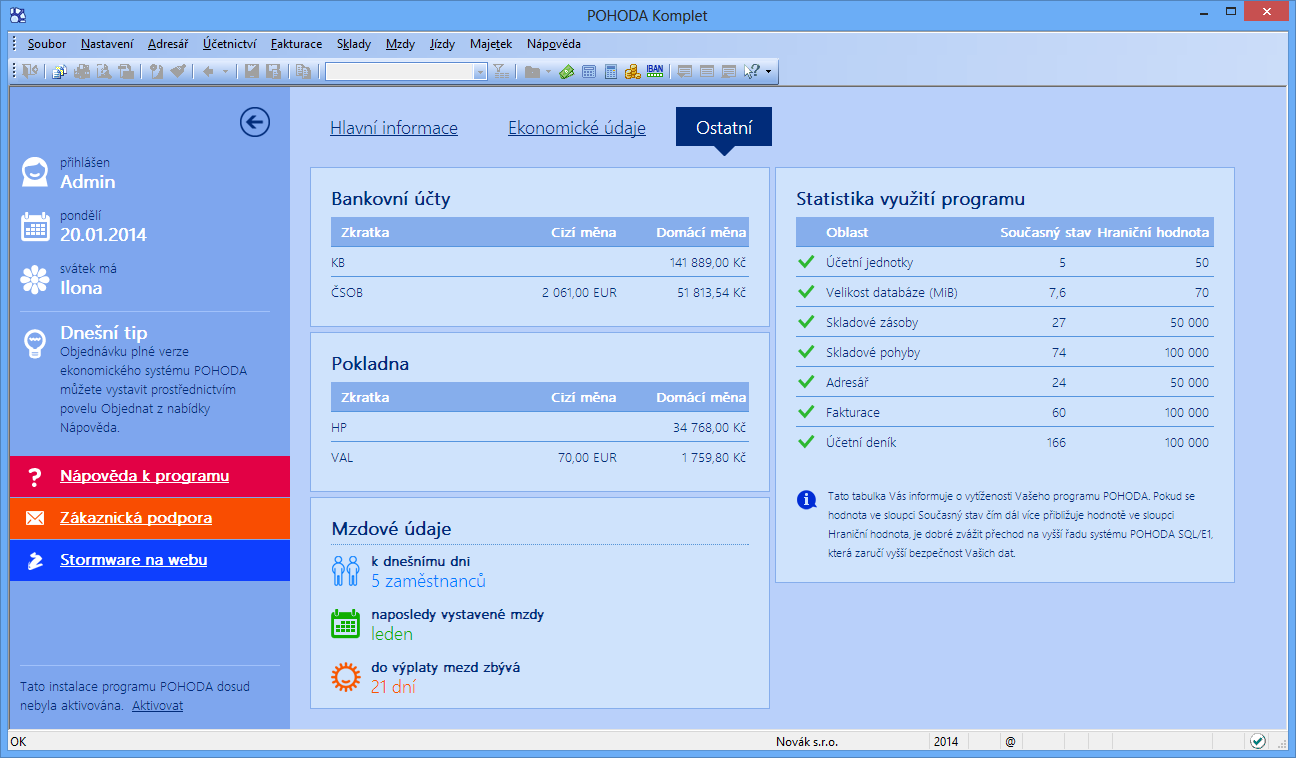Click the employees icon in Mzdové údaje
The image size is (1296, 758).
pos(345,571)
